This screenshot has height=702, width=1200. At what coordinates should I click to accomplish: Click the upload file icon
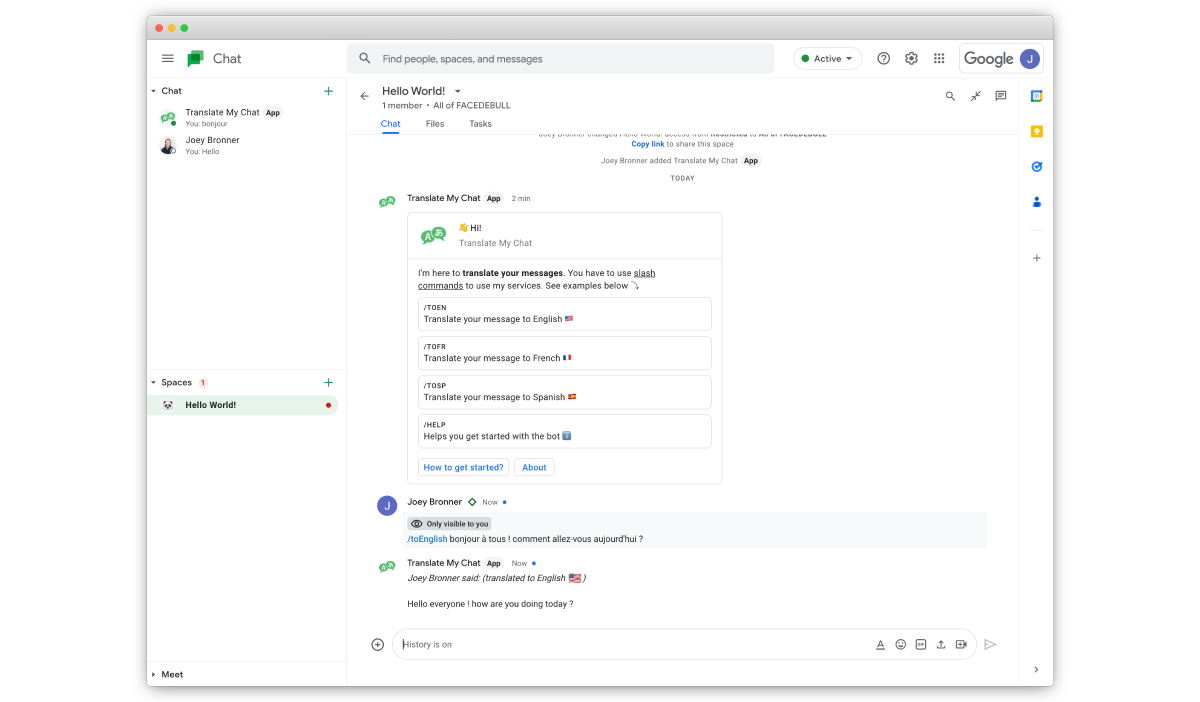[x=941, y=645]
